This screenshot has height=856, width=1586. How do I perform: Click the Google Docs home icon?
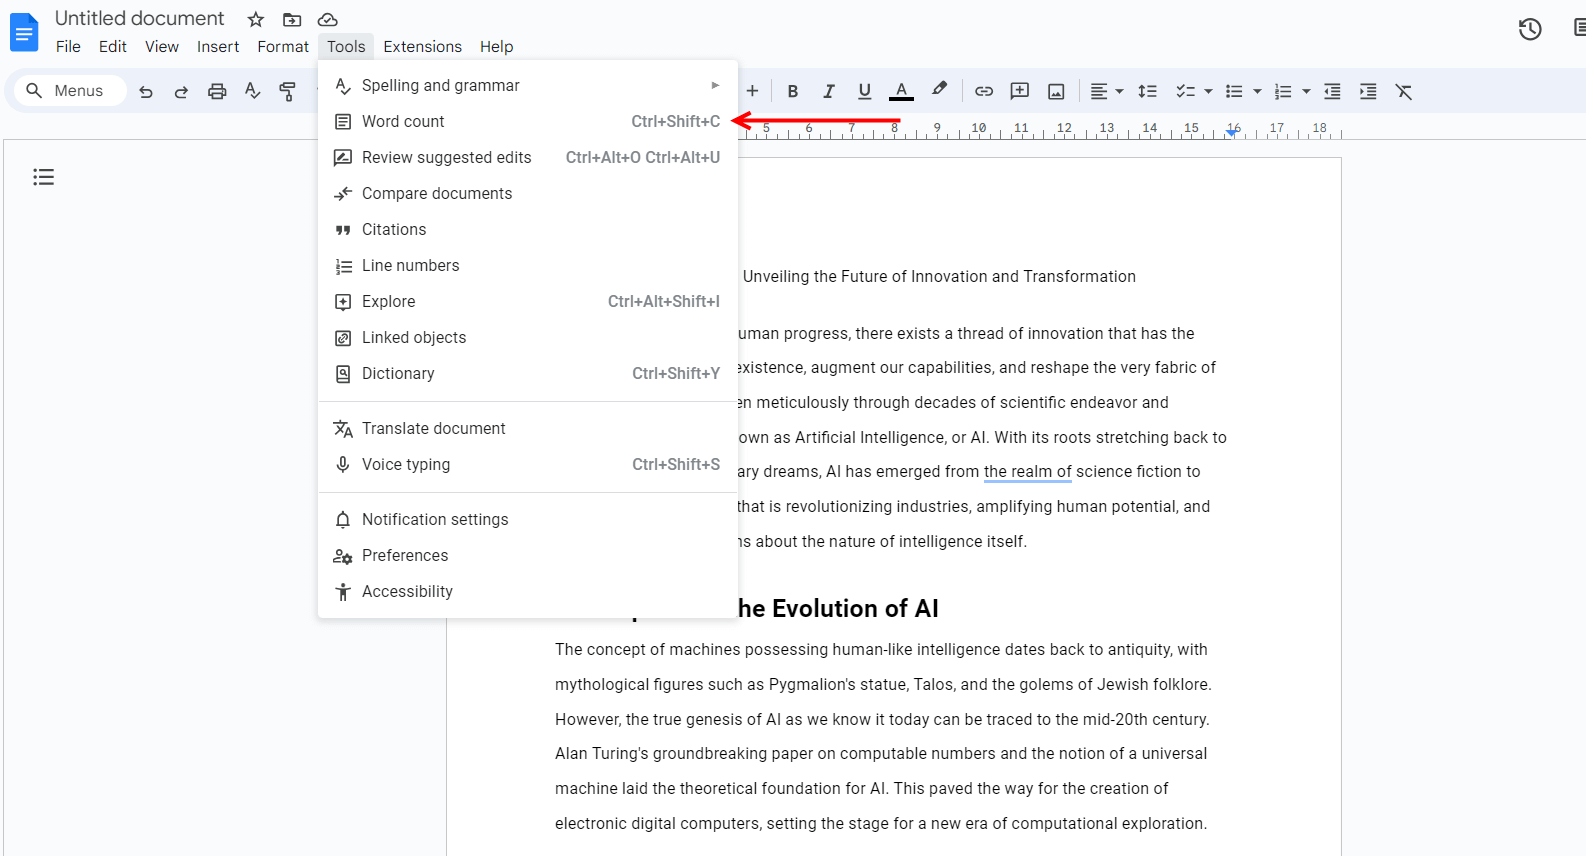click(x=24, y=32)
